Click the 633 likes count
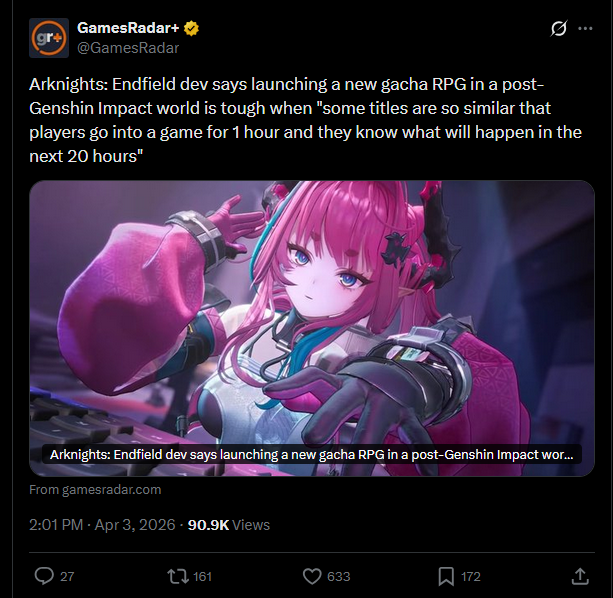Image resolution: width=613 pixels, height=598 pixels. coord(339,577)
